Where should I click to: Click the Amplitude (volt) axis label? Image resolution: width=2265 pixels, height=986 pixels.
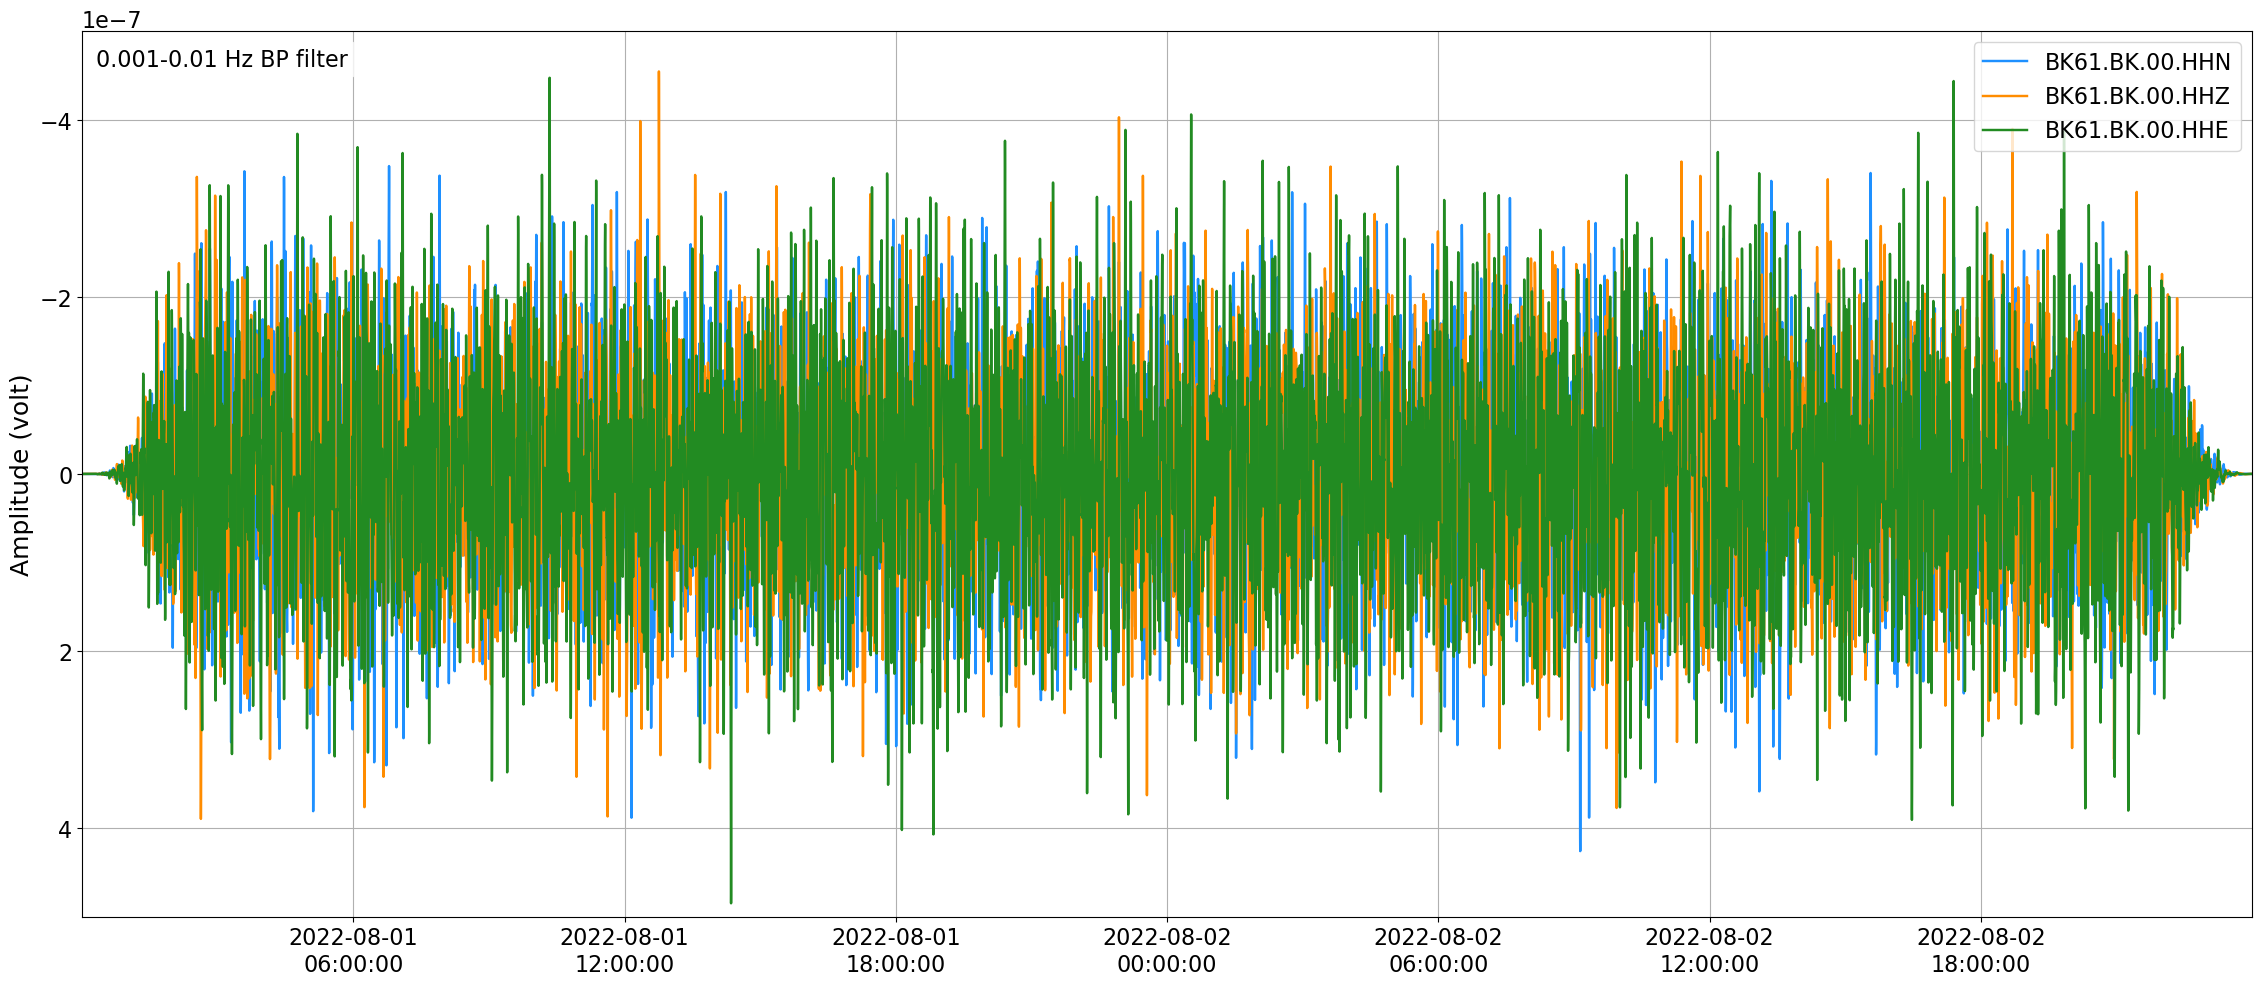20,475
